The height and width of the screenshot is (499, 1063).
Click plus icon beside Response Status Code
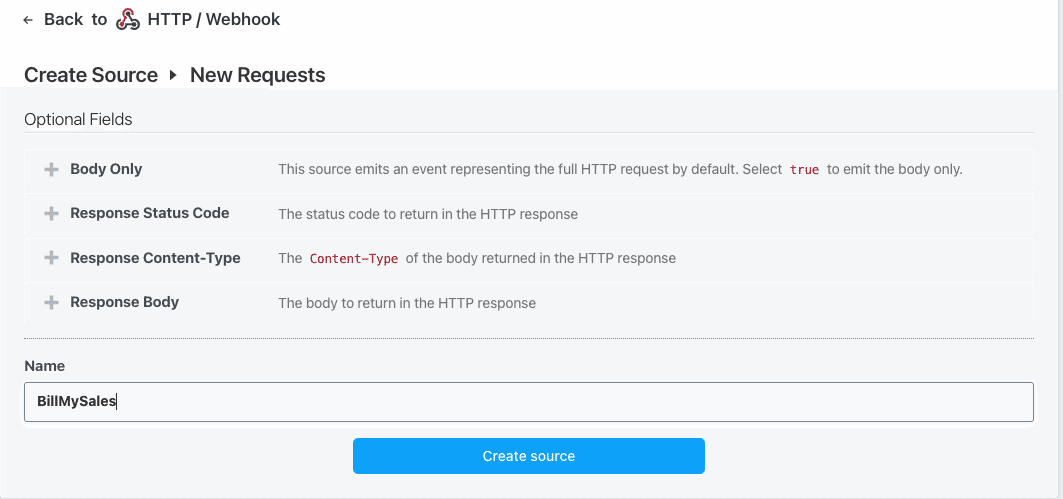[51, 214]
